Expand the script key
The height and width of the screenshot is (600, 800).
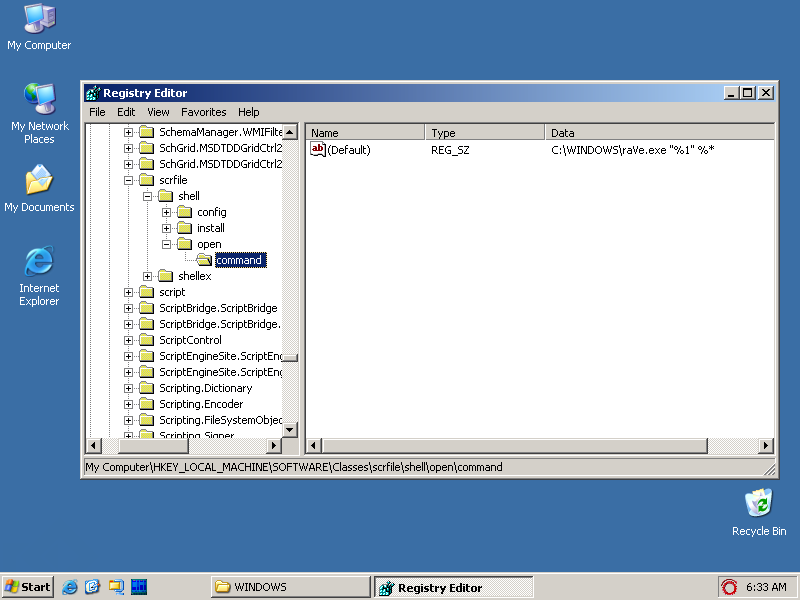coord(129,292)
